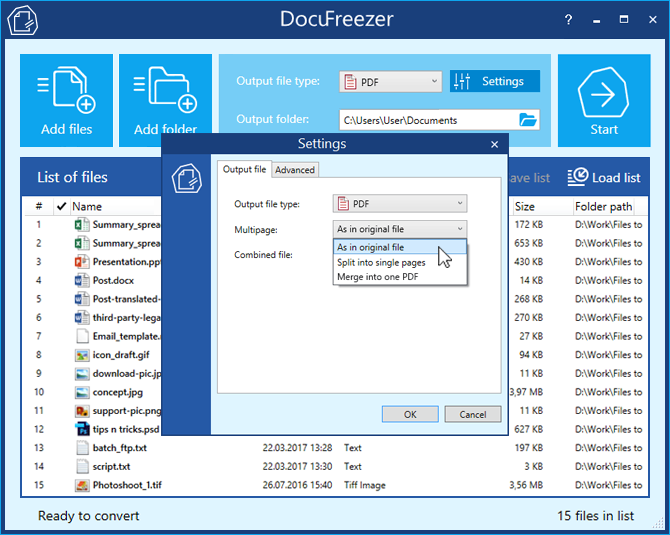Confirm settings with OK button
Image resolution: width=670 pixels, height=535 pixels.
tap(410, 414)
